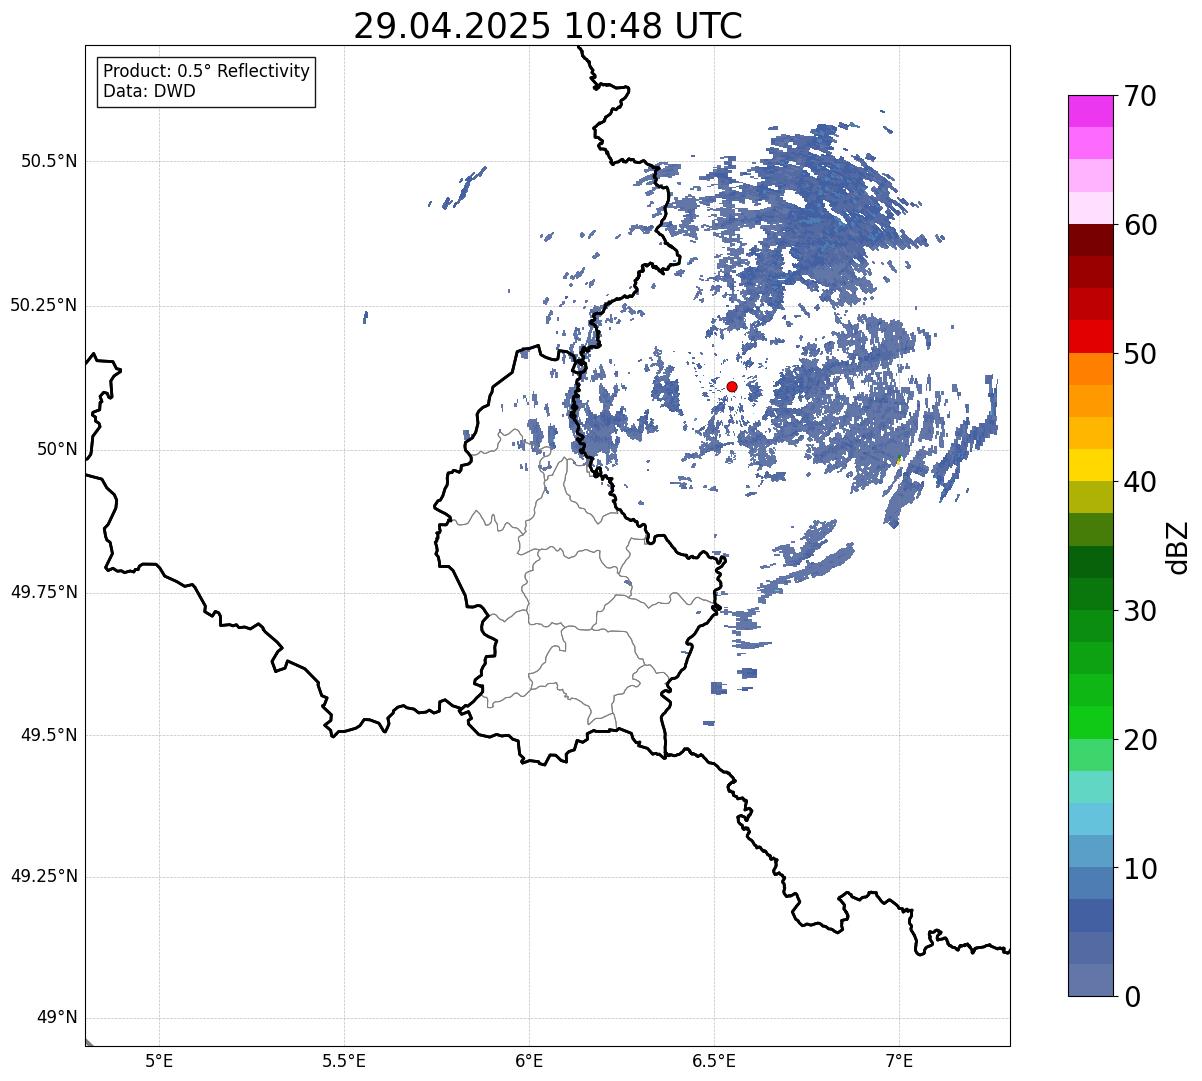
Task: Pick the bright magenta top colorbar swatch
Action: (1090, 111)
